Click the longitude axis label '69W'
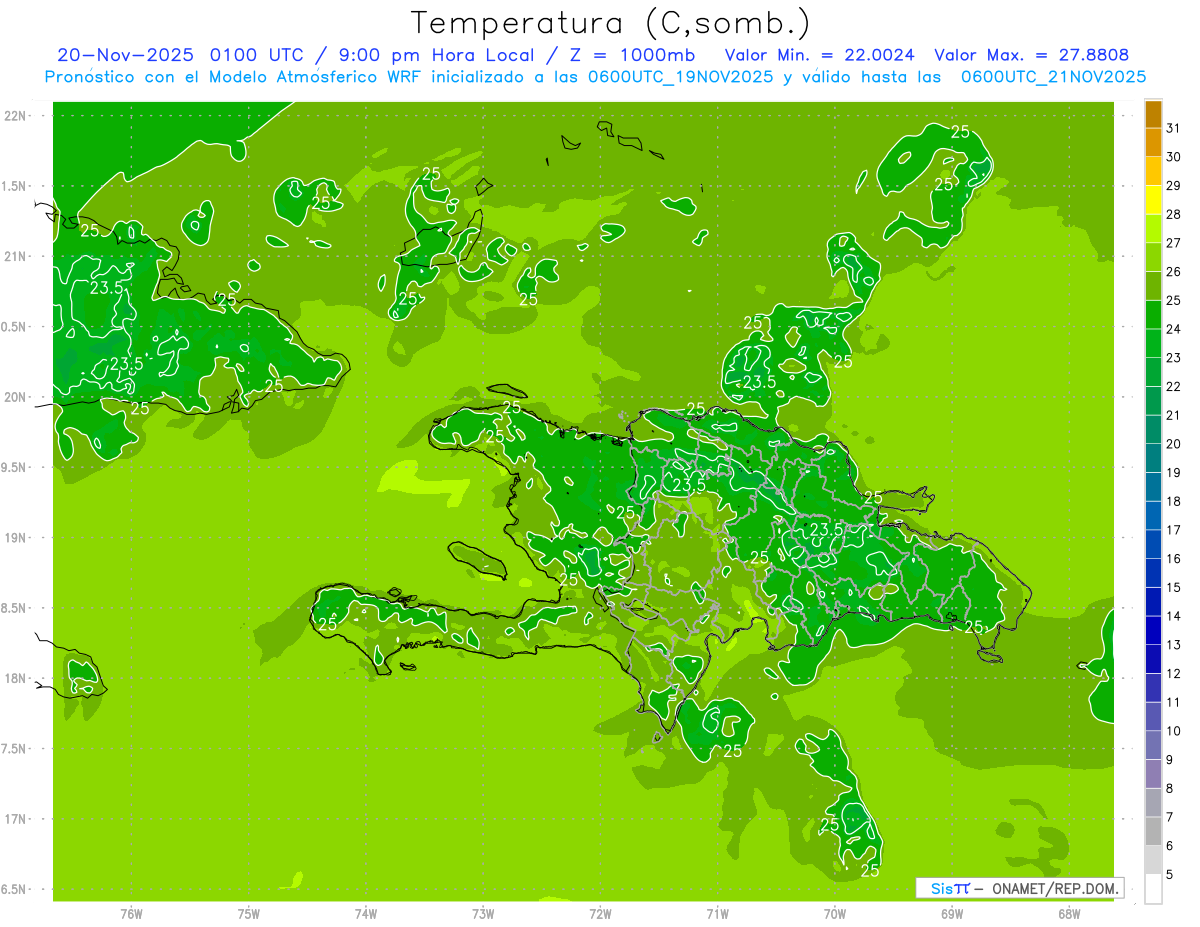Screen dimensions: 1200x927 952,913
